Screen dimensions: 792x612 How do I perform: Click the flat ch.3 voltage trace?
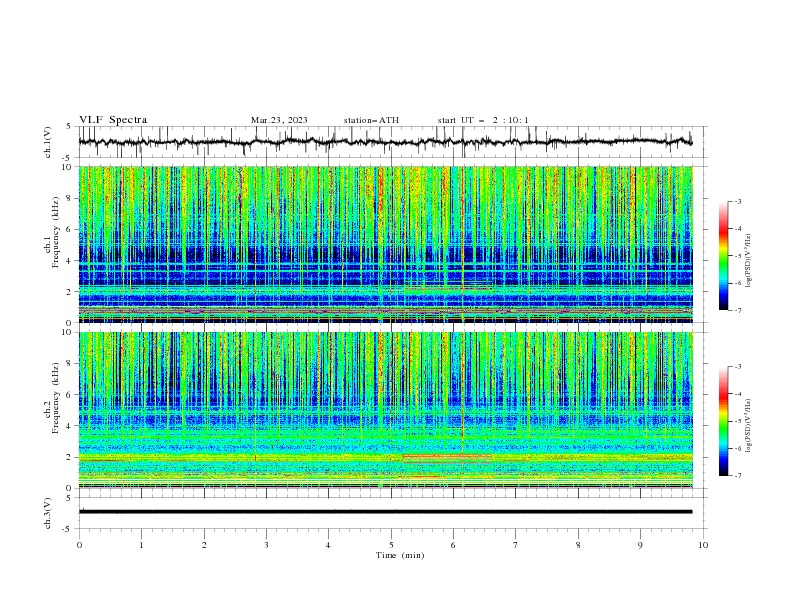point(385,512)
